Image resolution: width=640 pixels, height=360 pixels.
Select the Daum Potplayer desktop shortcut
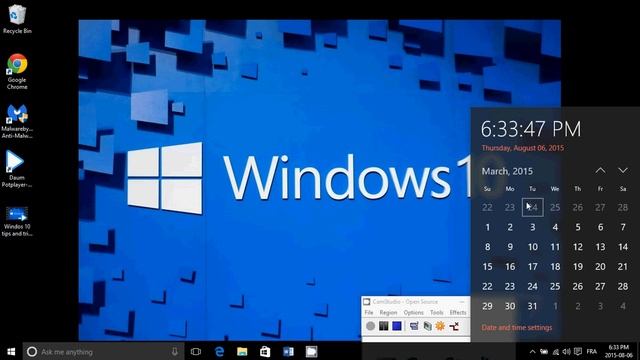pyautogui.click(x=17, y=169)
